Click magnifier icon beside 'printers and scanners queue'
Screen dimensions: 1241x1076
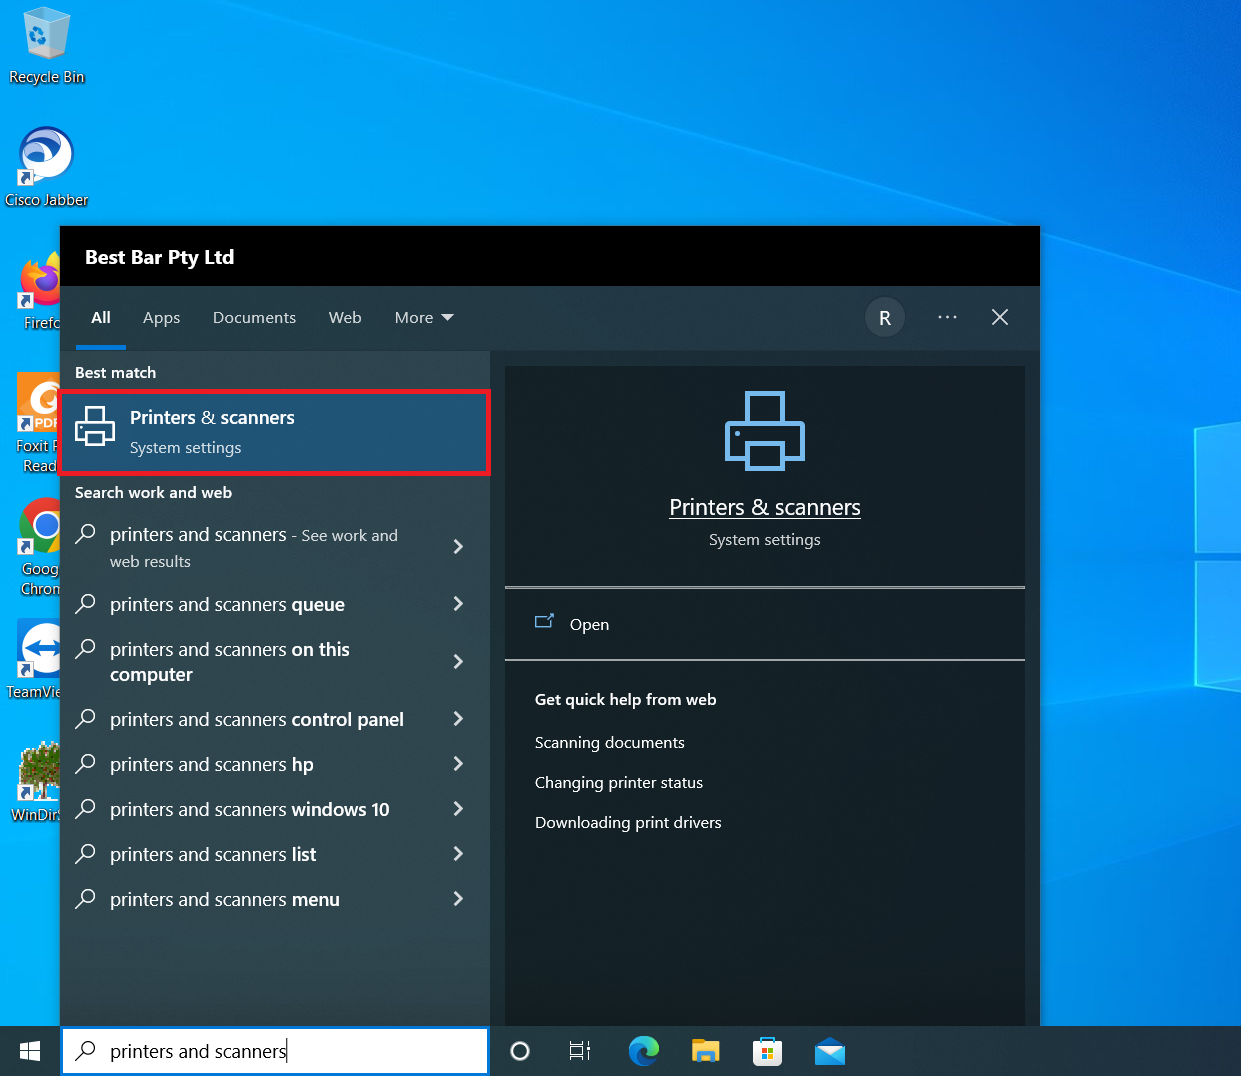pyautogui.click(x=86, y=603)
